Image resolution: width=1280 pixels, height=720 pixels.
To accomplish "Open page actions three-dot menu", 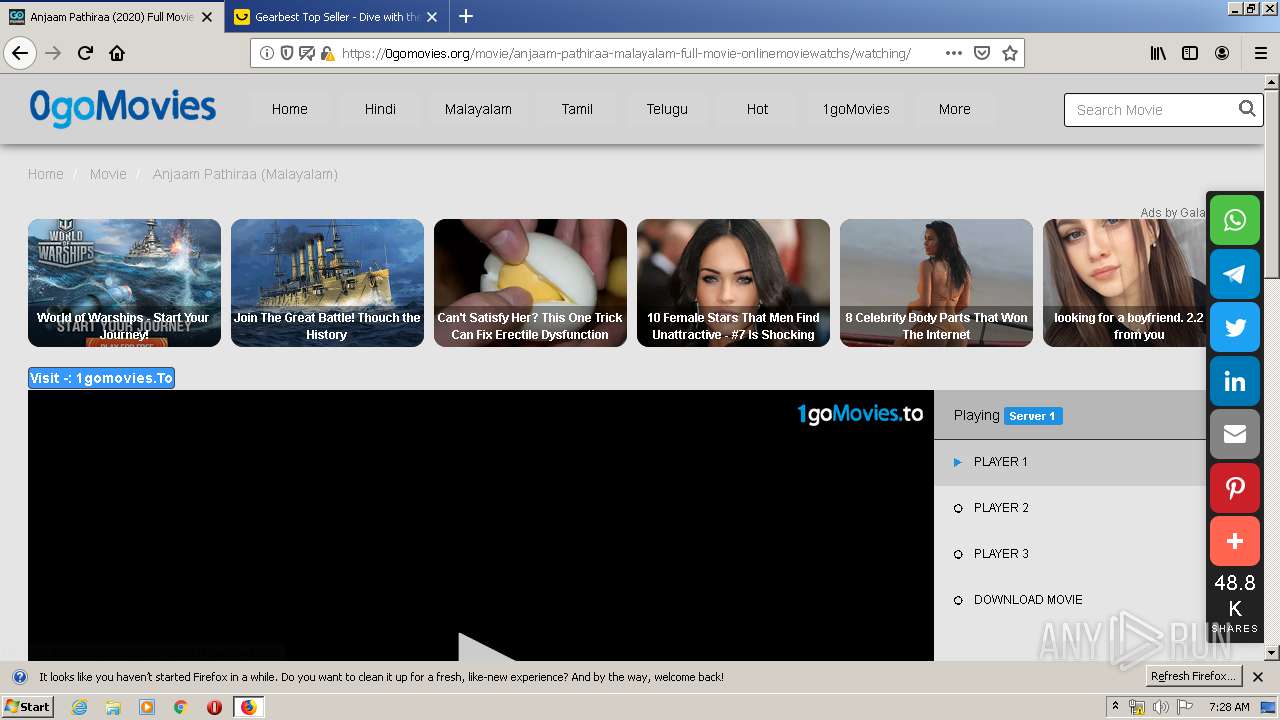I will (x=953, y=53).
